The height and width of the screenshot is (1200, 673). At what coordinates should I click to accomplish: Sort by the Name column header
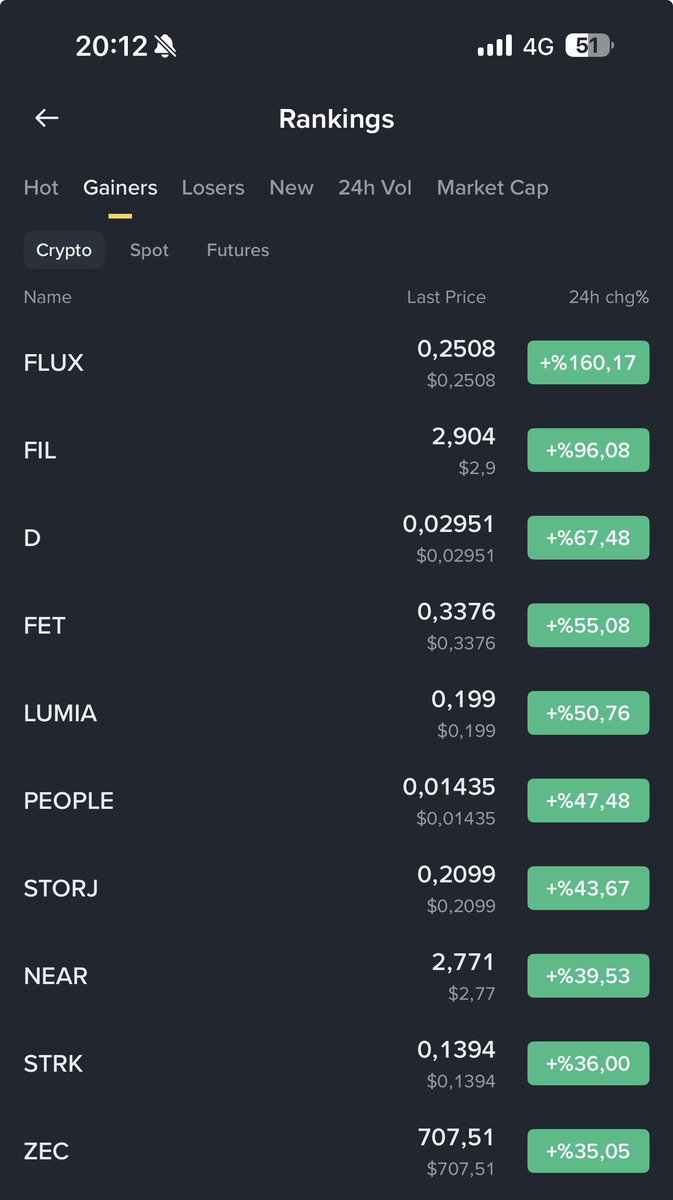pyautogui.click(x=48, y=297)
